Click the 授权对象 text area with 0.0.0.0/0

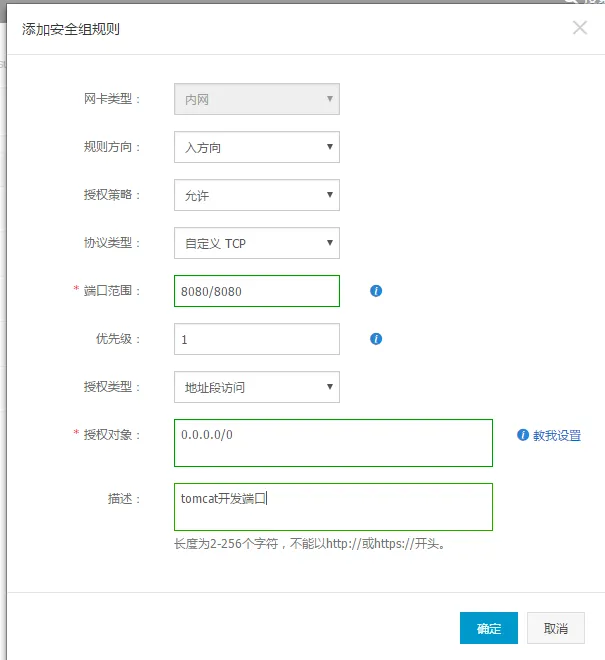pyautogui.click(x=333, y=443)
